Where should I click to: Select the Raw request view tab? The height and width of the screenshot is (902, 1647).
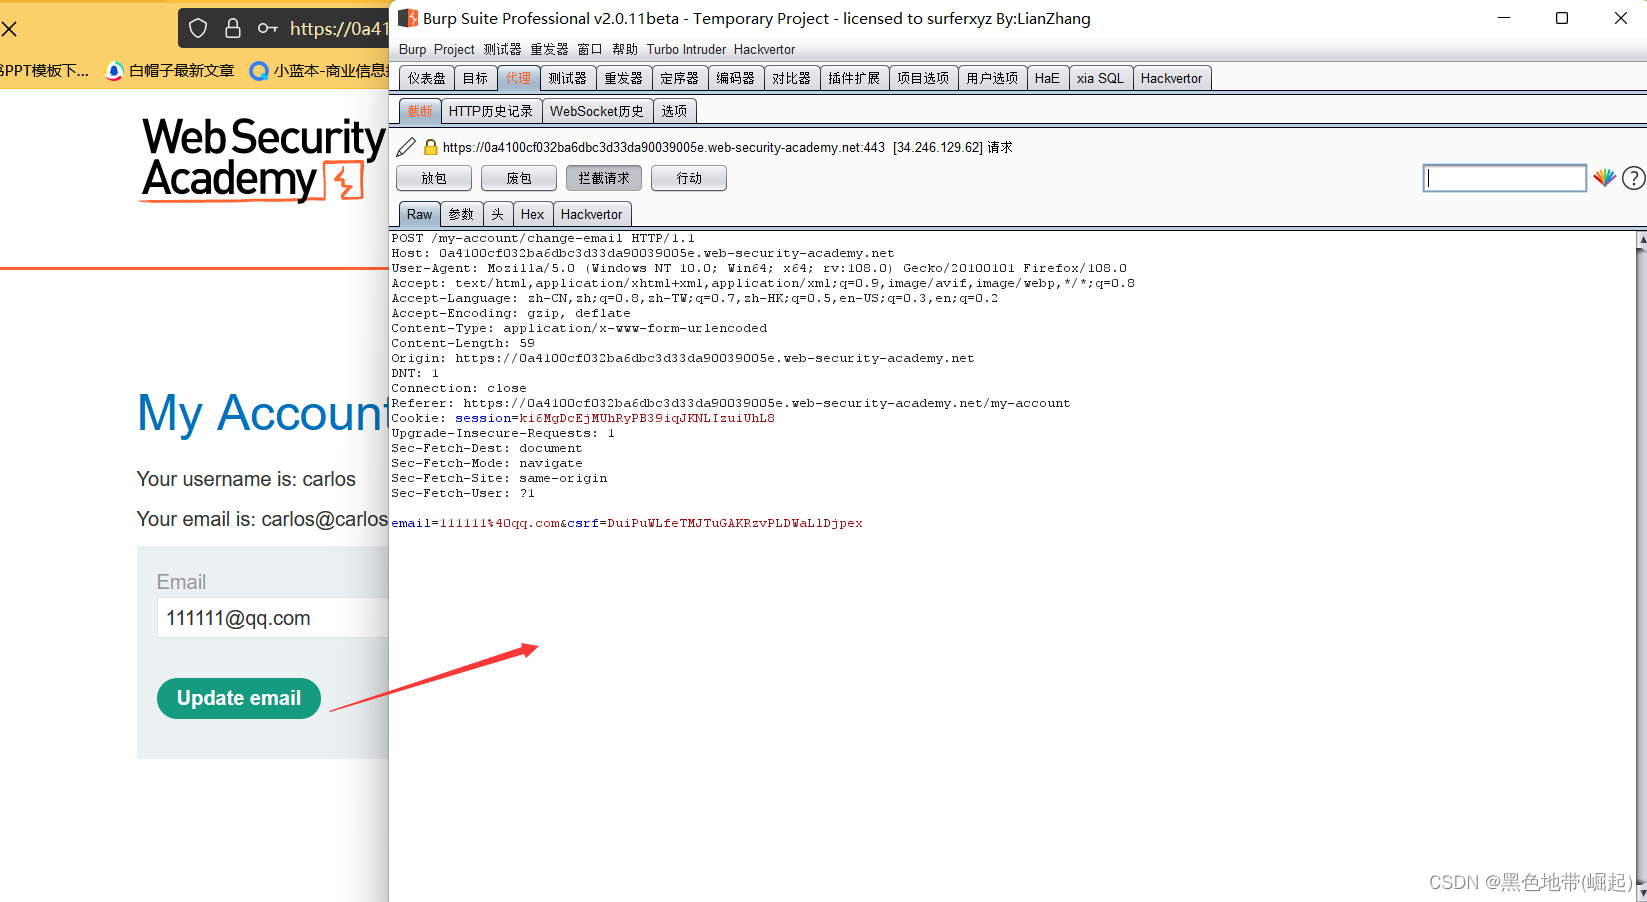(x=420, y=214)
